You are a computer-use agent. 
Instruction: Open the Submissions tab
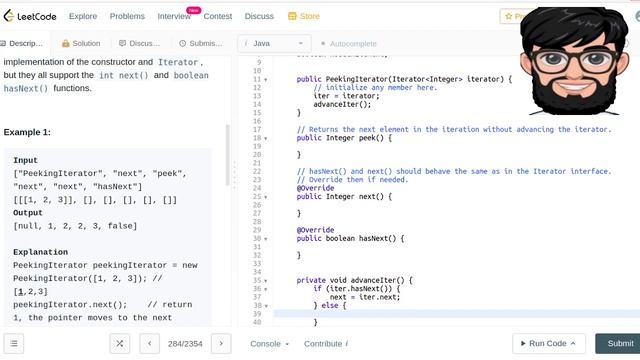(201, 43)
